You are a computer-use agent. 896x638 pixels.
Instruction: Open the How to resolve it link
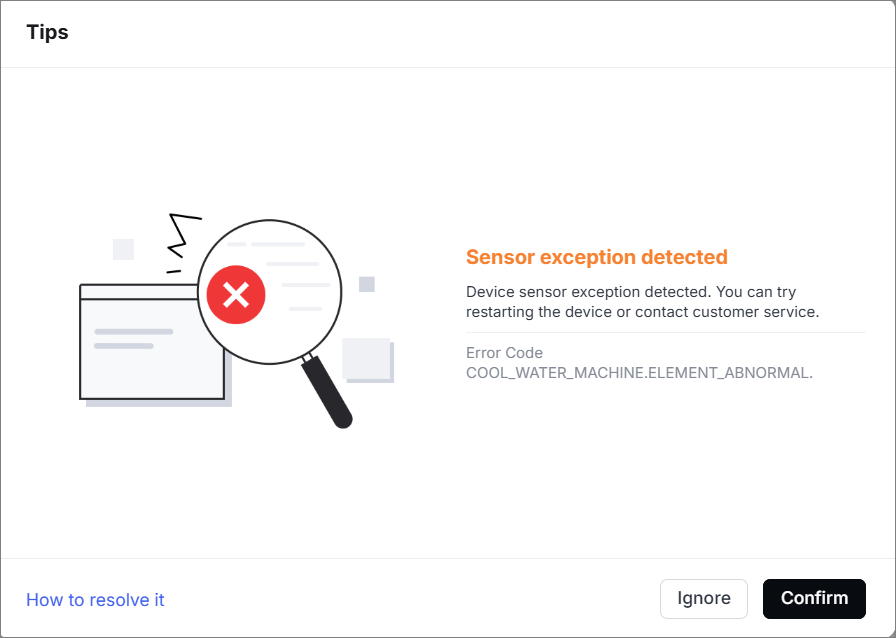tap(95, 600)
